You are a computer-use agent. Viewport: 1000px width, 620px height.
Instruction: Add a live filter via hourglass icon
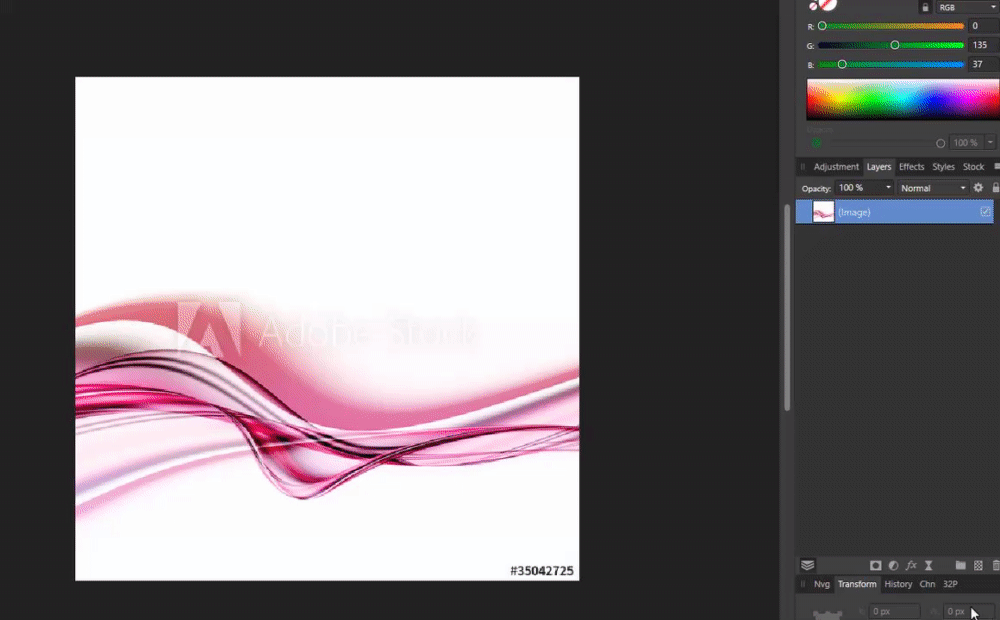point(929,565)
